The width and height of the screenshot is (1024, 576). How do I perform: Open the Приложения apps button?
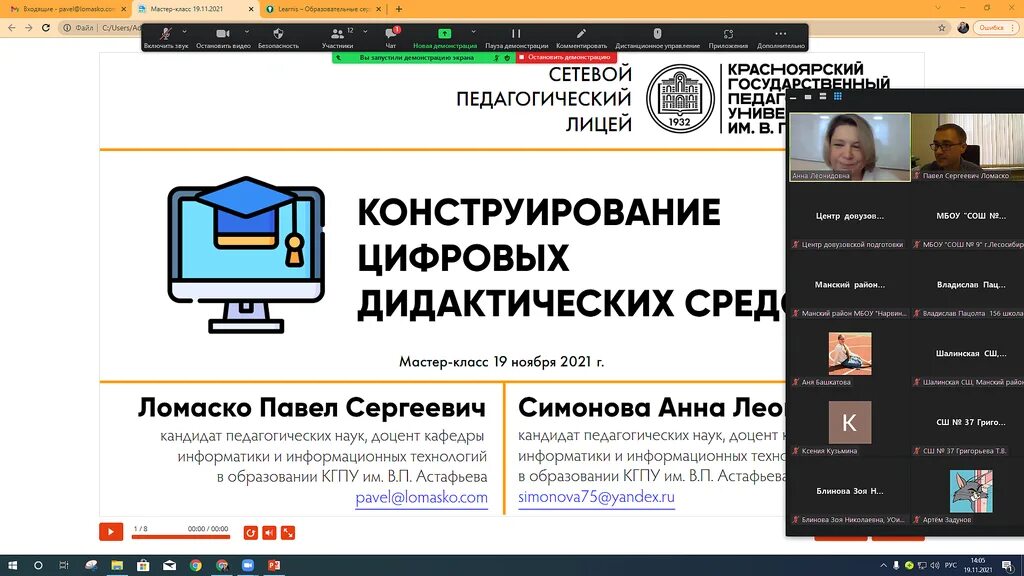(728, 38)
